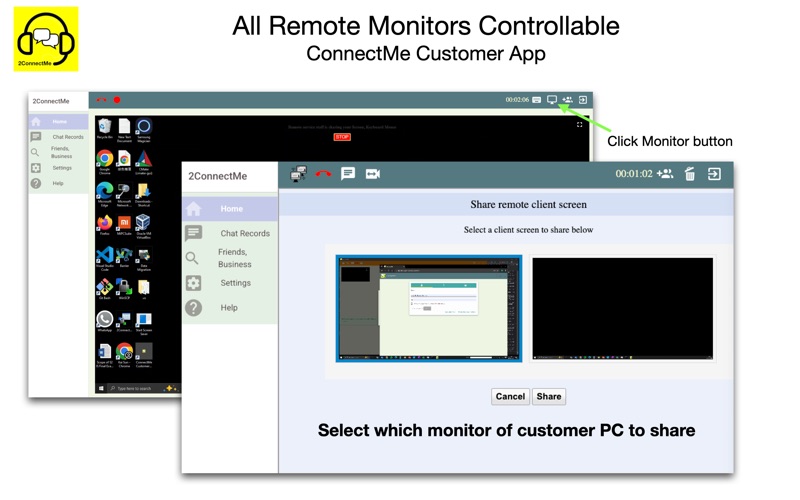Click 'Select a client screen to share below' text

[529, 230]
